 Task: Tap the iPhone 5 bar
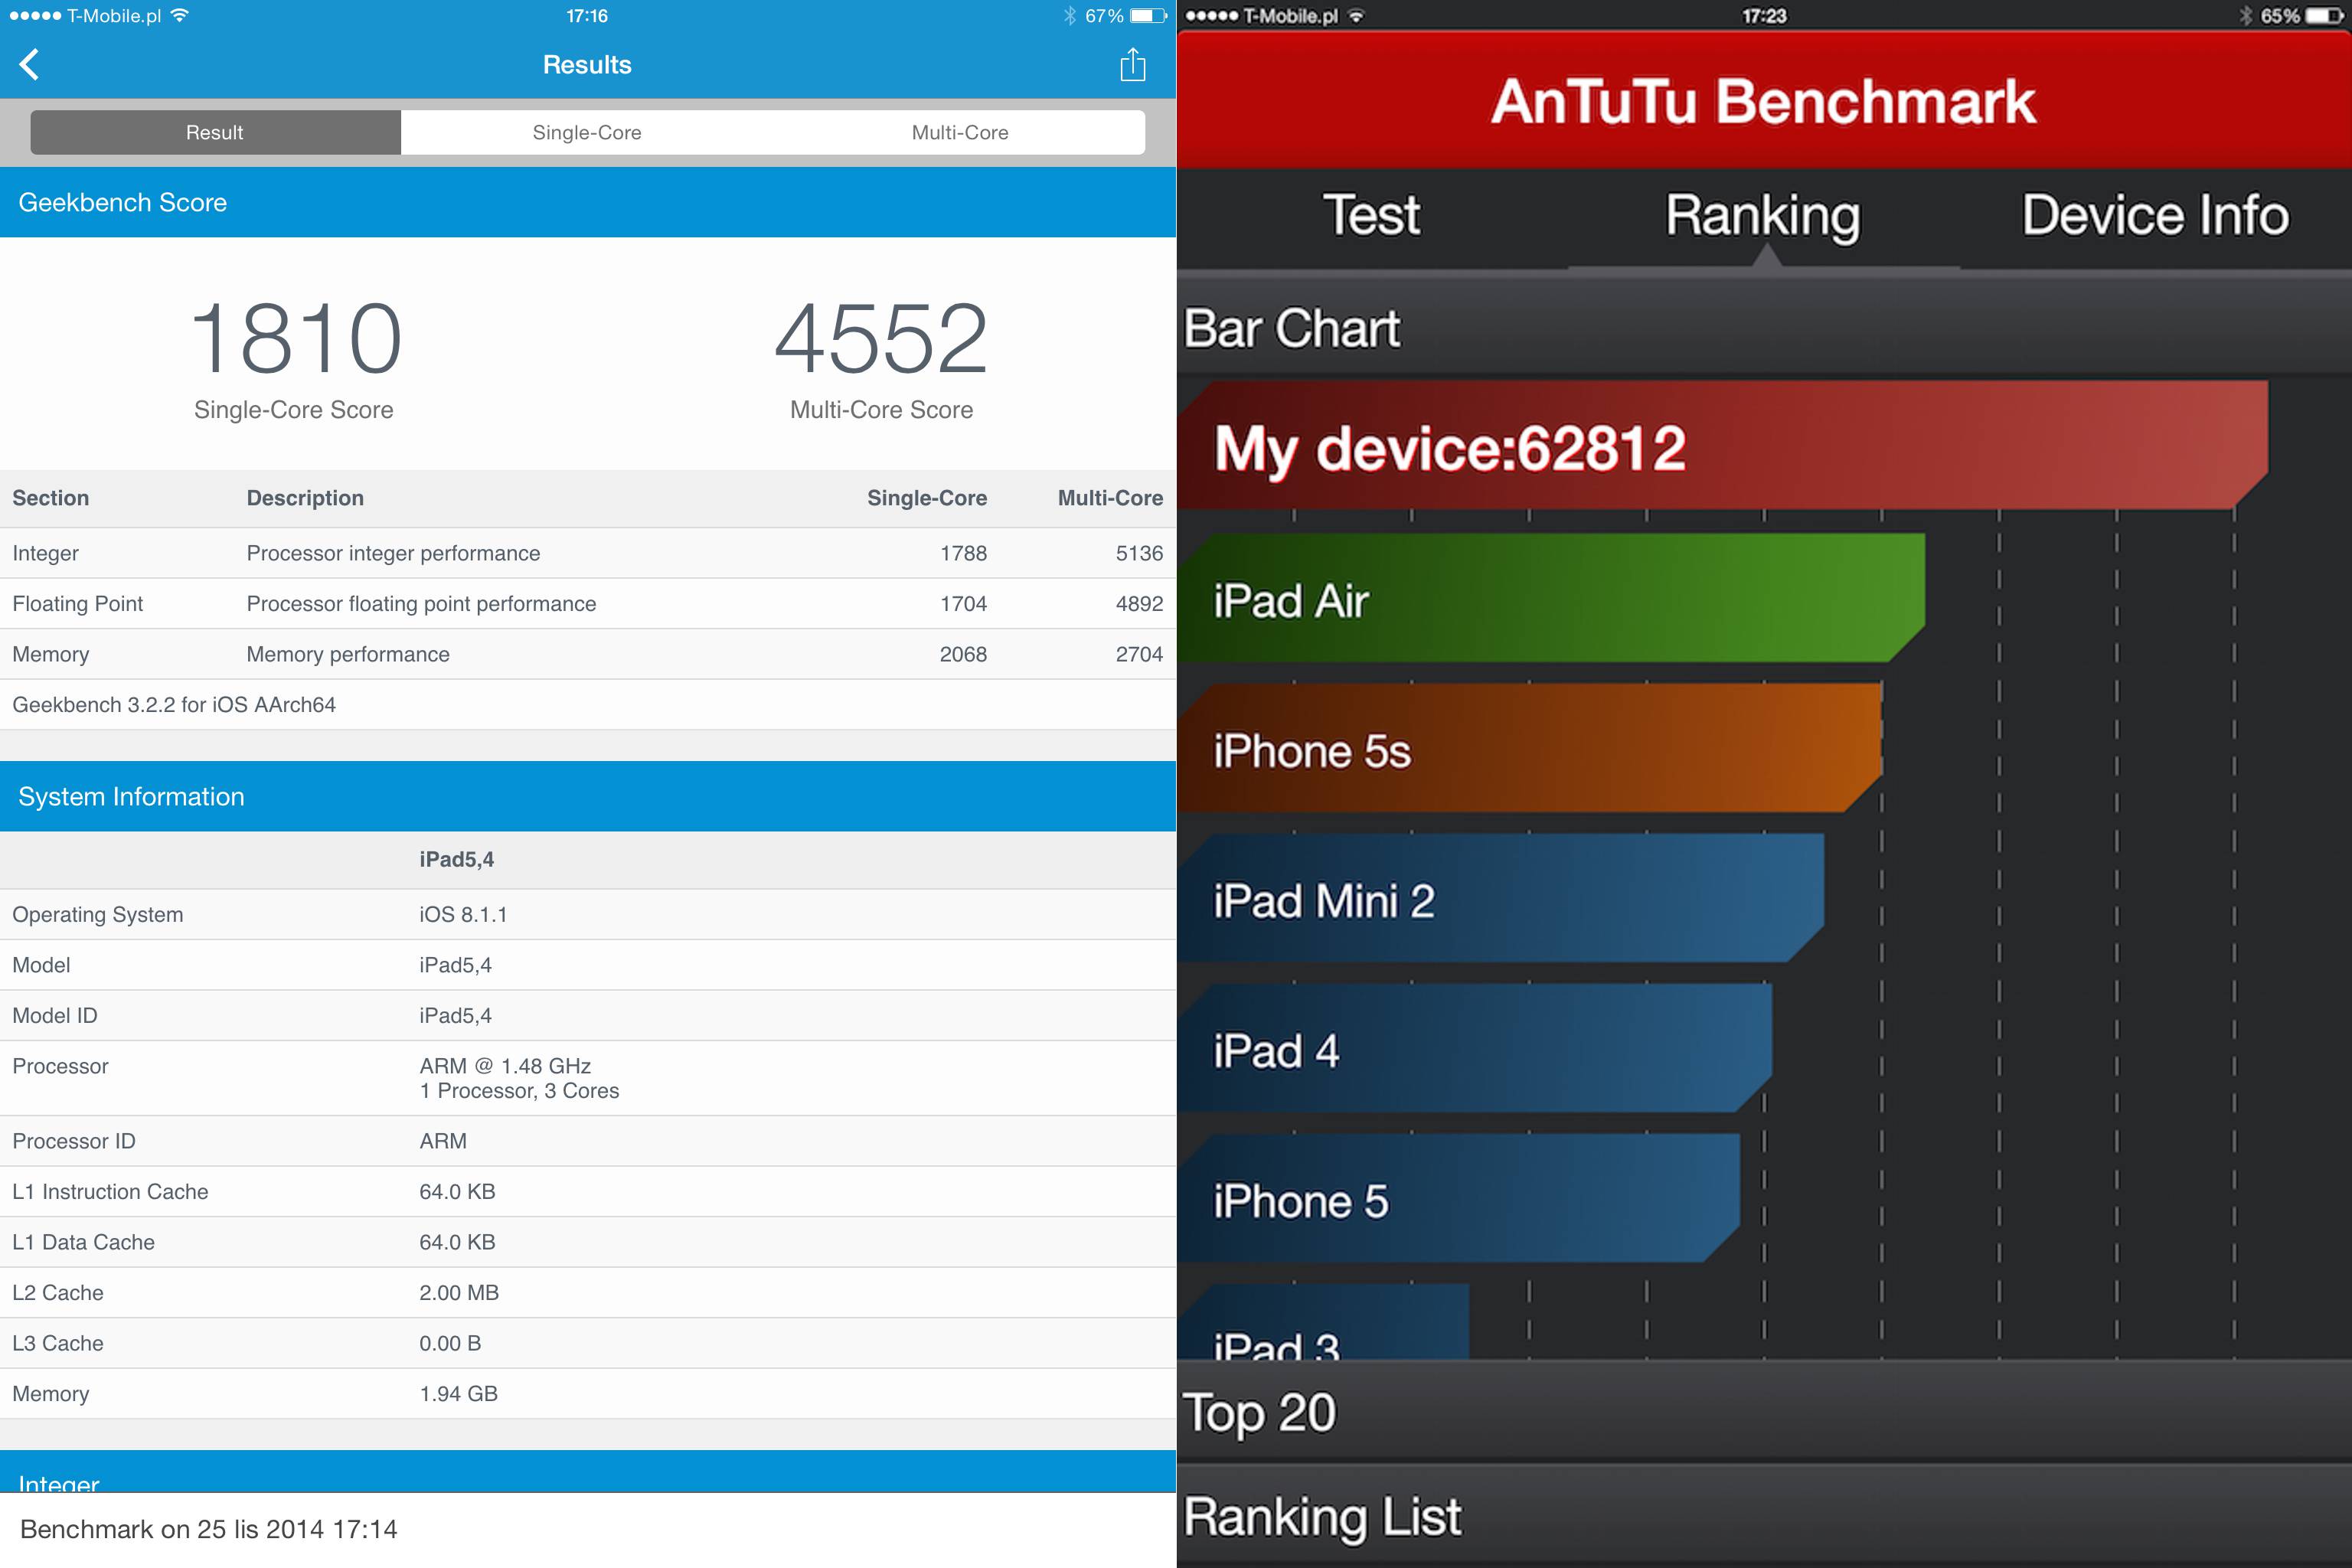pos(1458,1198)
